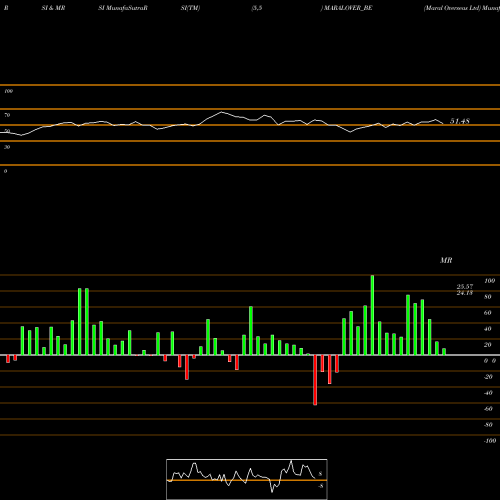
Task: Click the '-60' tick on MR axis
Action: 488,409
